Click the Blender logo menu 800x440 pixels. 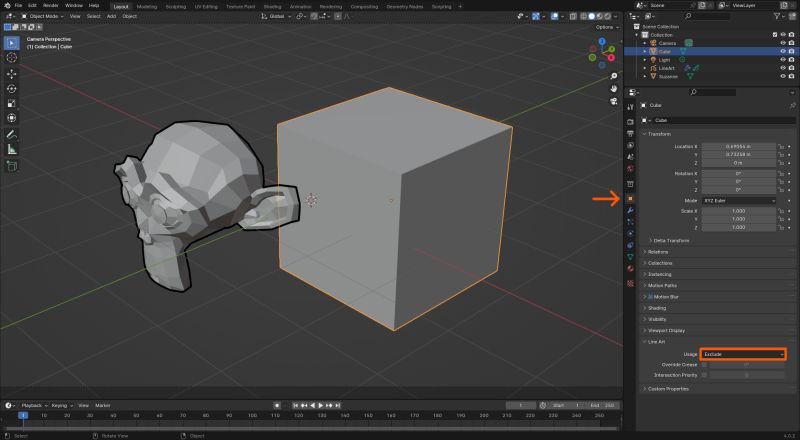click(x=7, y=6)
